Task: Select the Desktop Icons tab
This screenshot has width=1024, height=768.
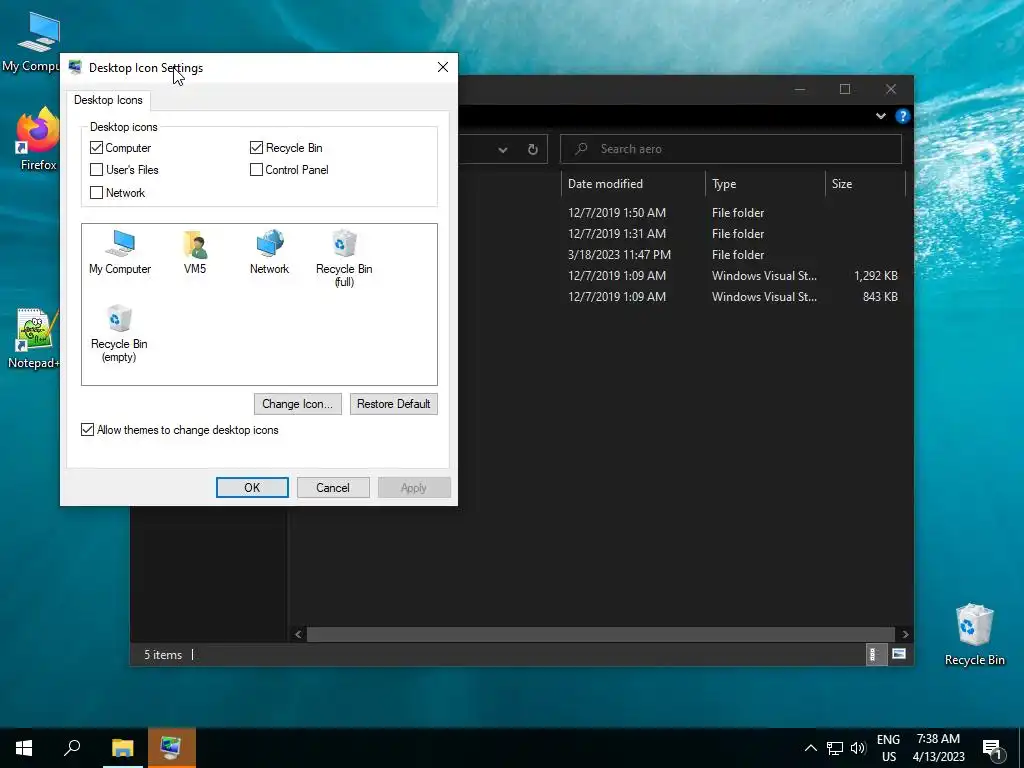Action: [x=108, y=100]
